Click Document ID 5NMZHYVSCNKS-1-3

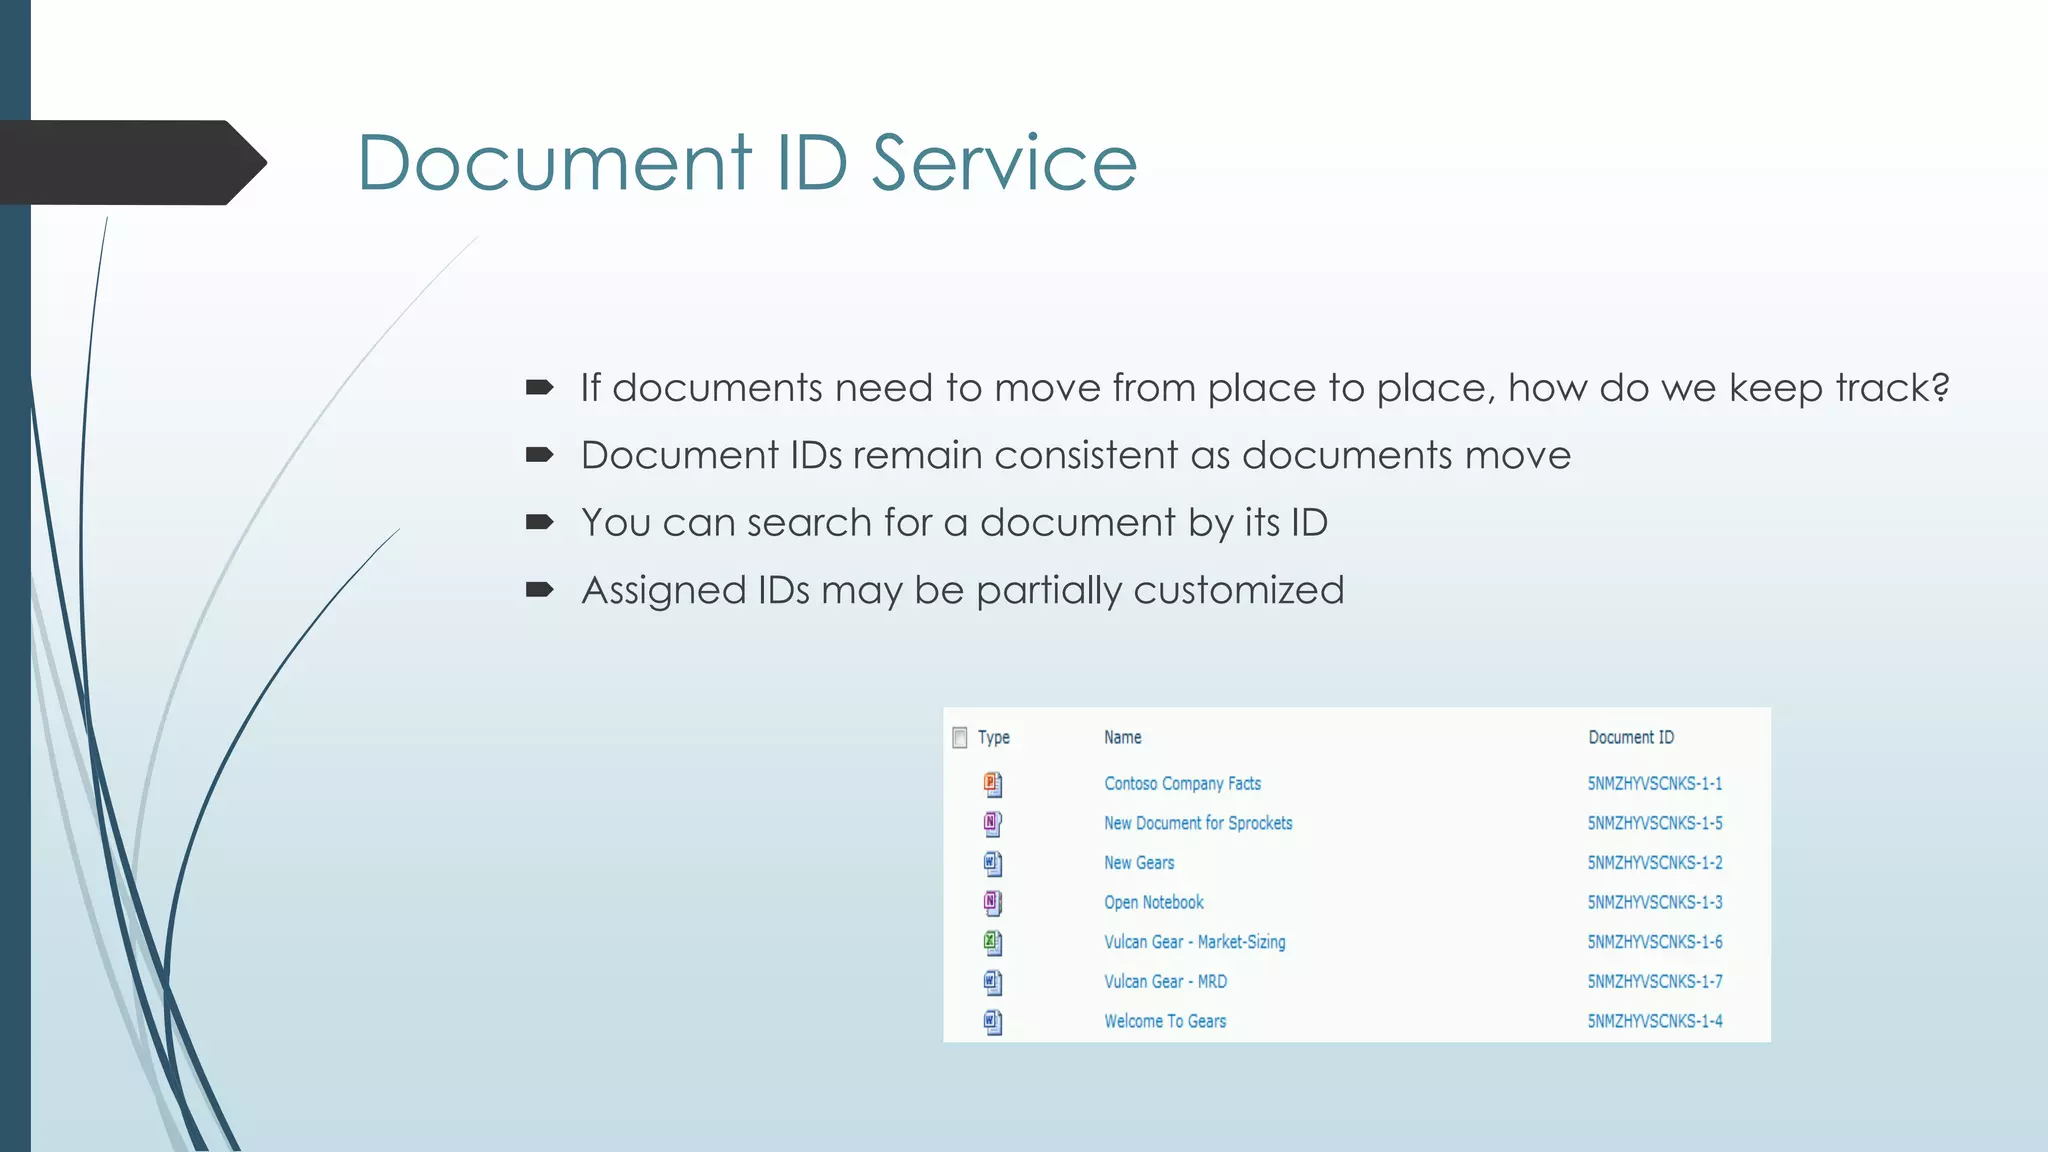click(1655, 902)
